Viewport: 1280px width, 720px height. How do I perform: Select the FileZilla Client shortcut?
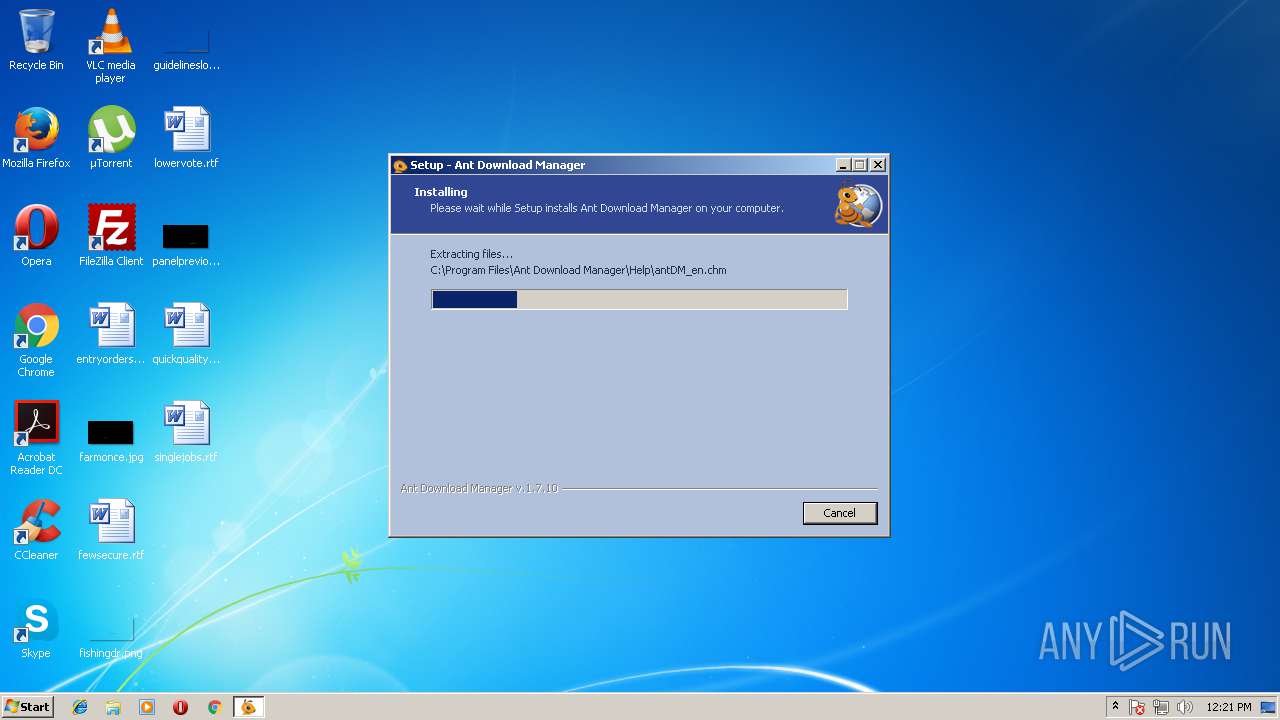(x=111, y=236)
